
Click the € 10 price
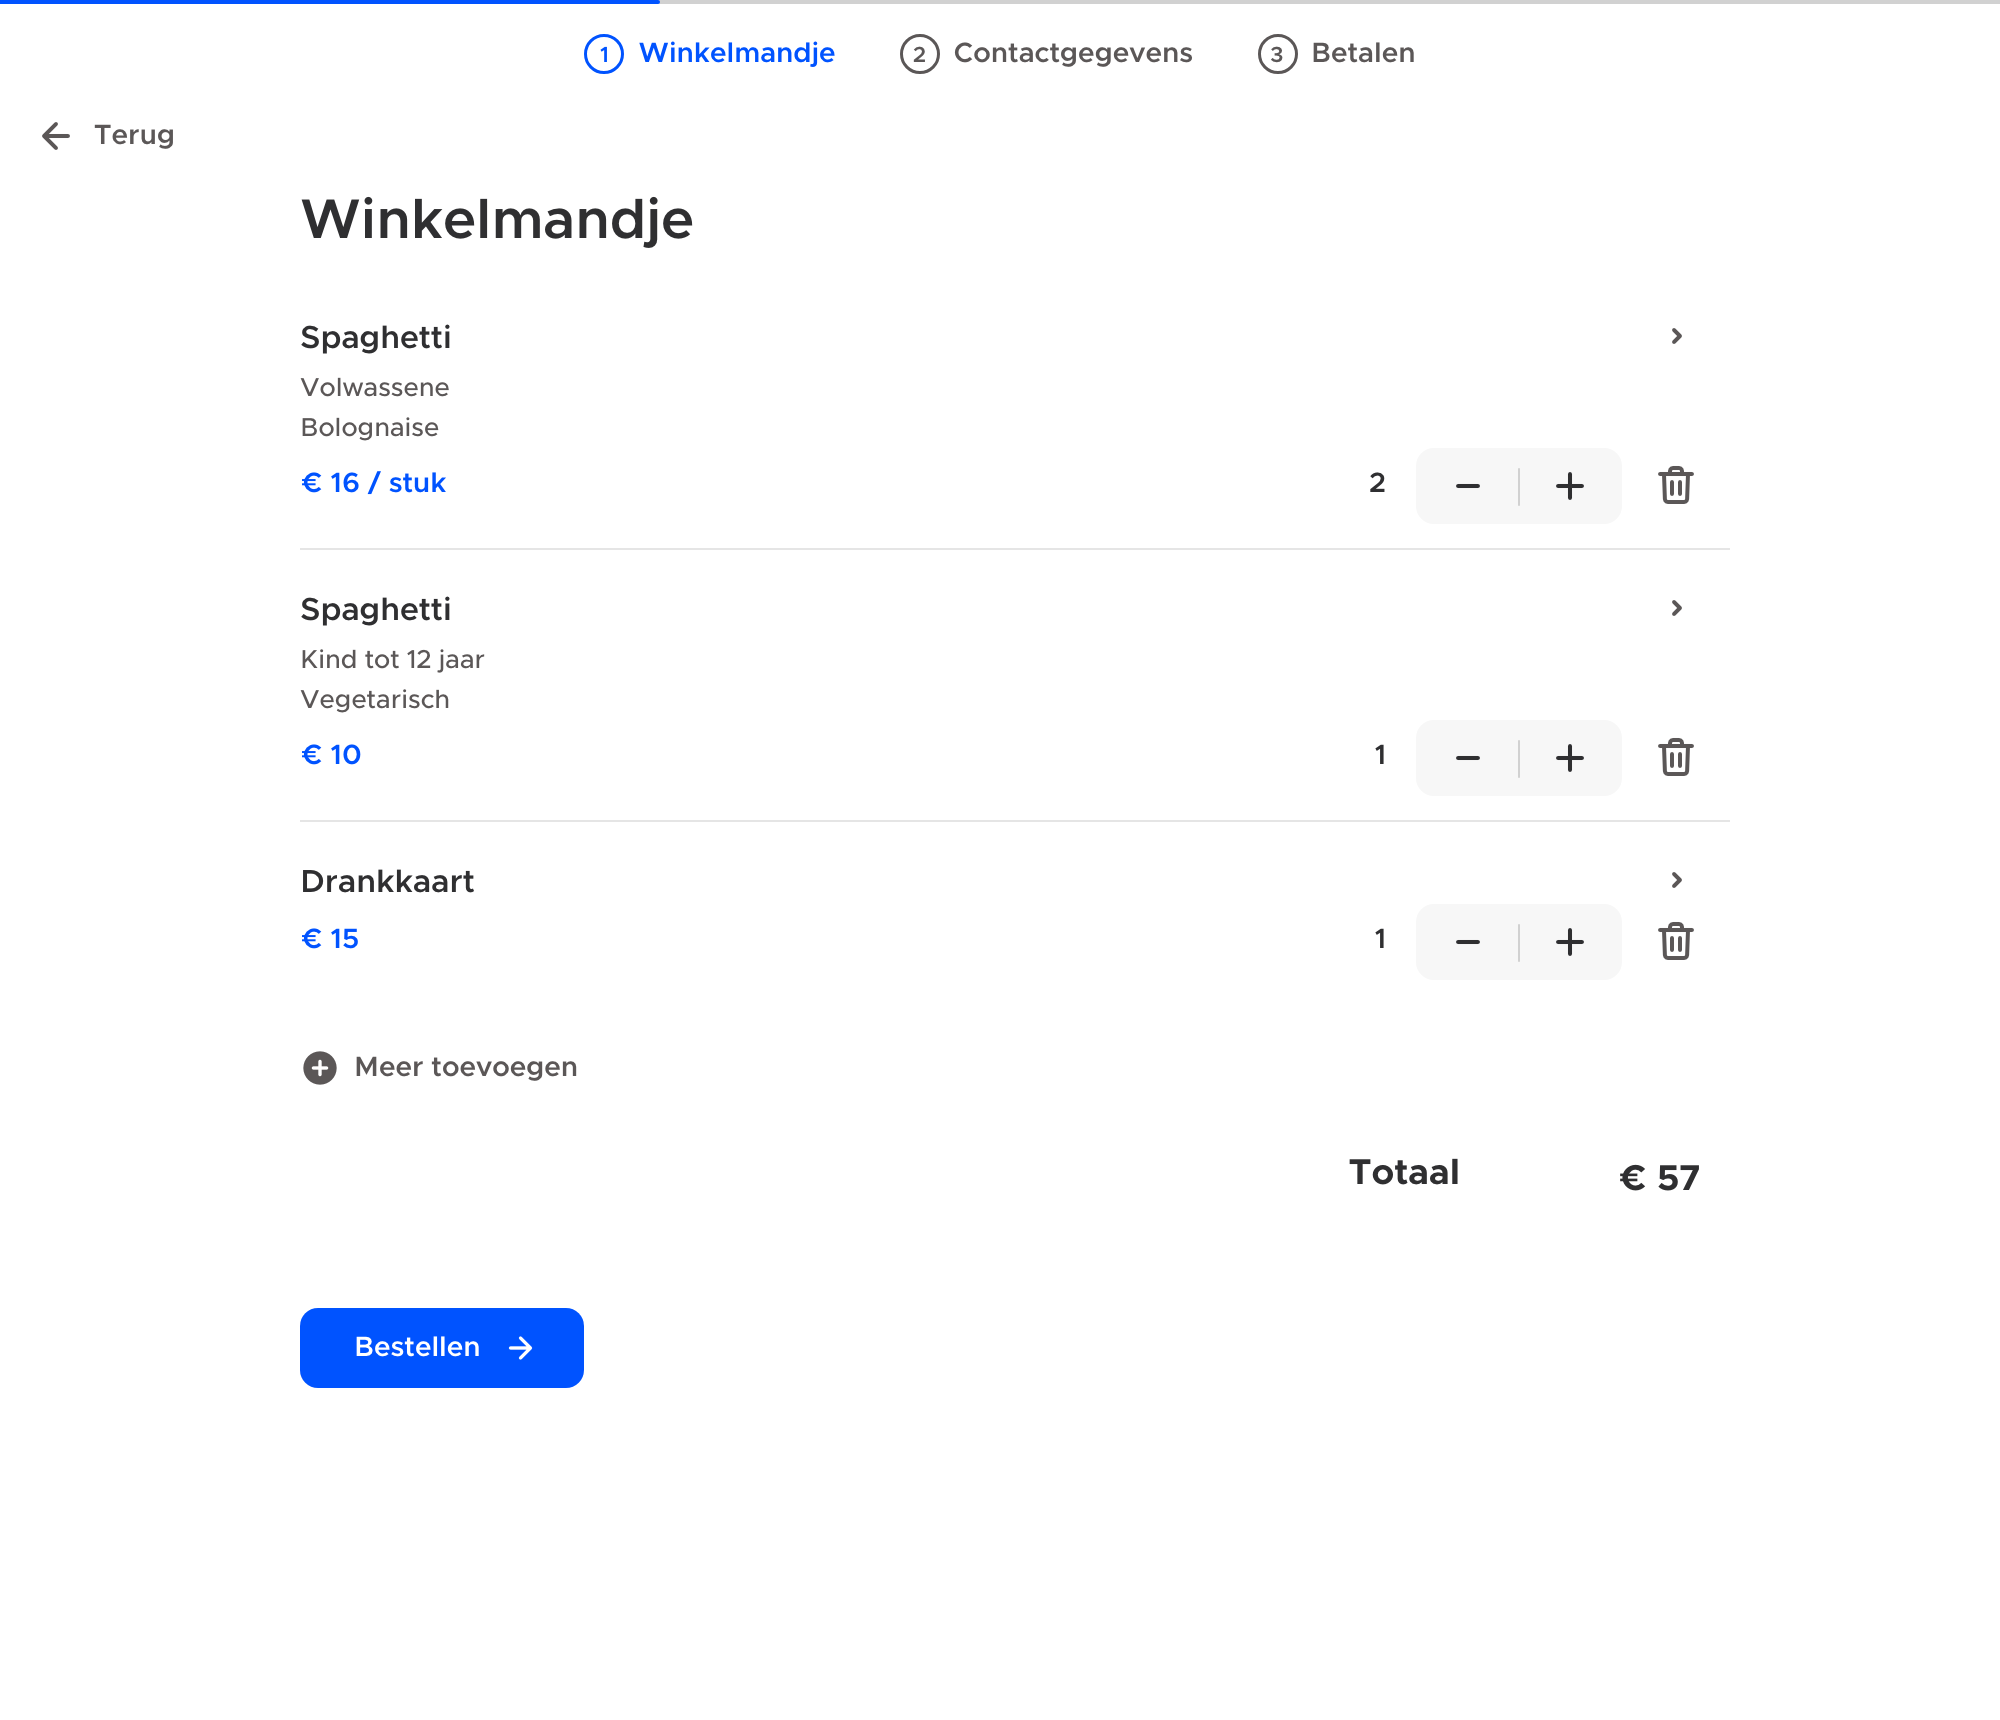tap(331, 755)
